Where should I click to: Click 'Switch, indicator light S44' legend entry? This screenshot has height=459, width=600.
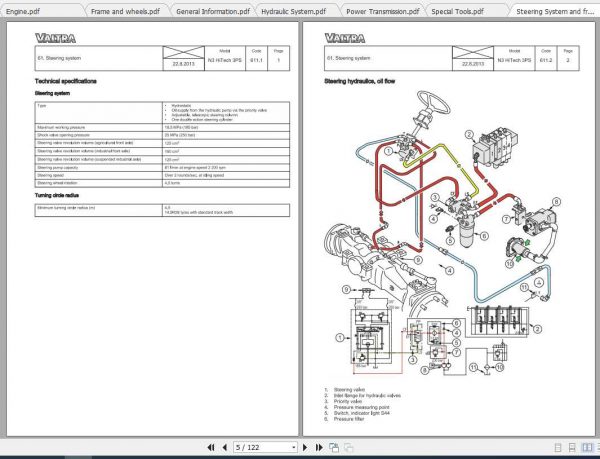[362, 413]
